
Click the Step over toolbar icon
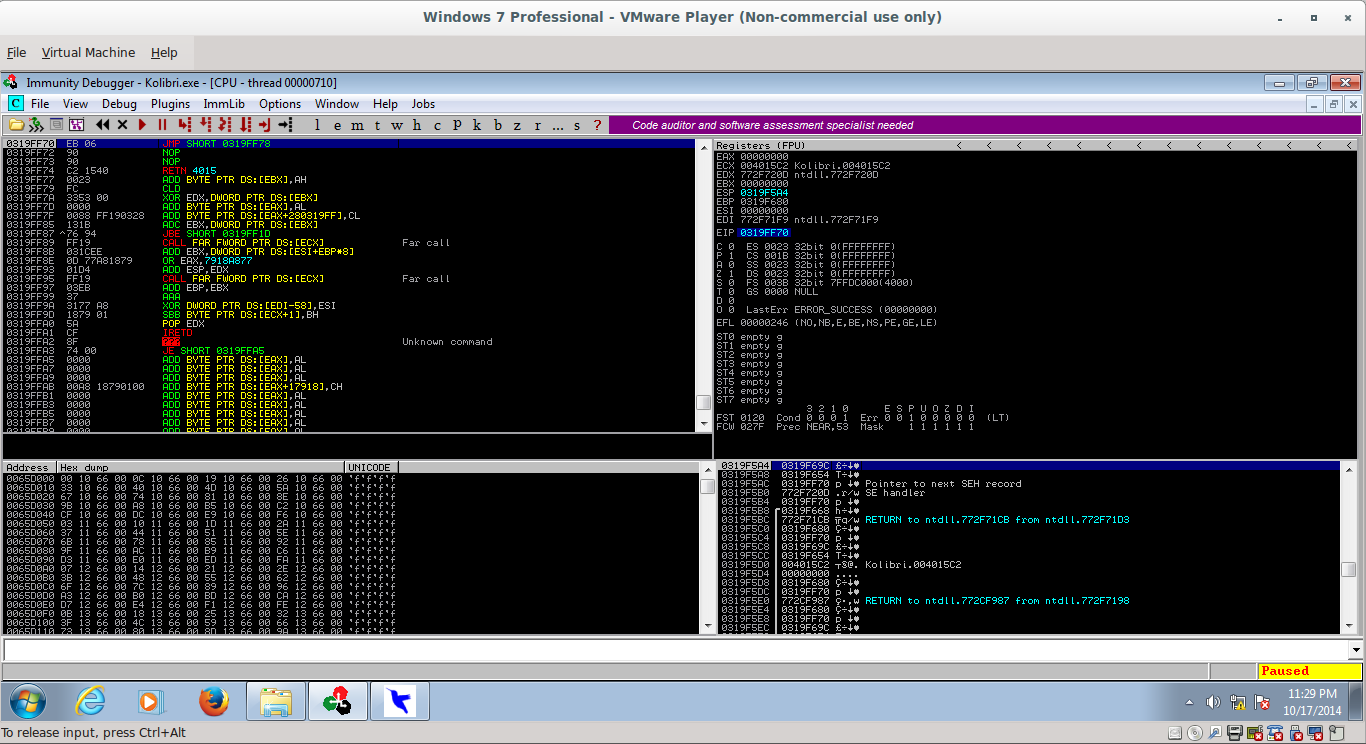click(x=205, y=125)
